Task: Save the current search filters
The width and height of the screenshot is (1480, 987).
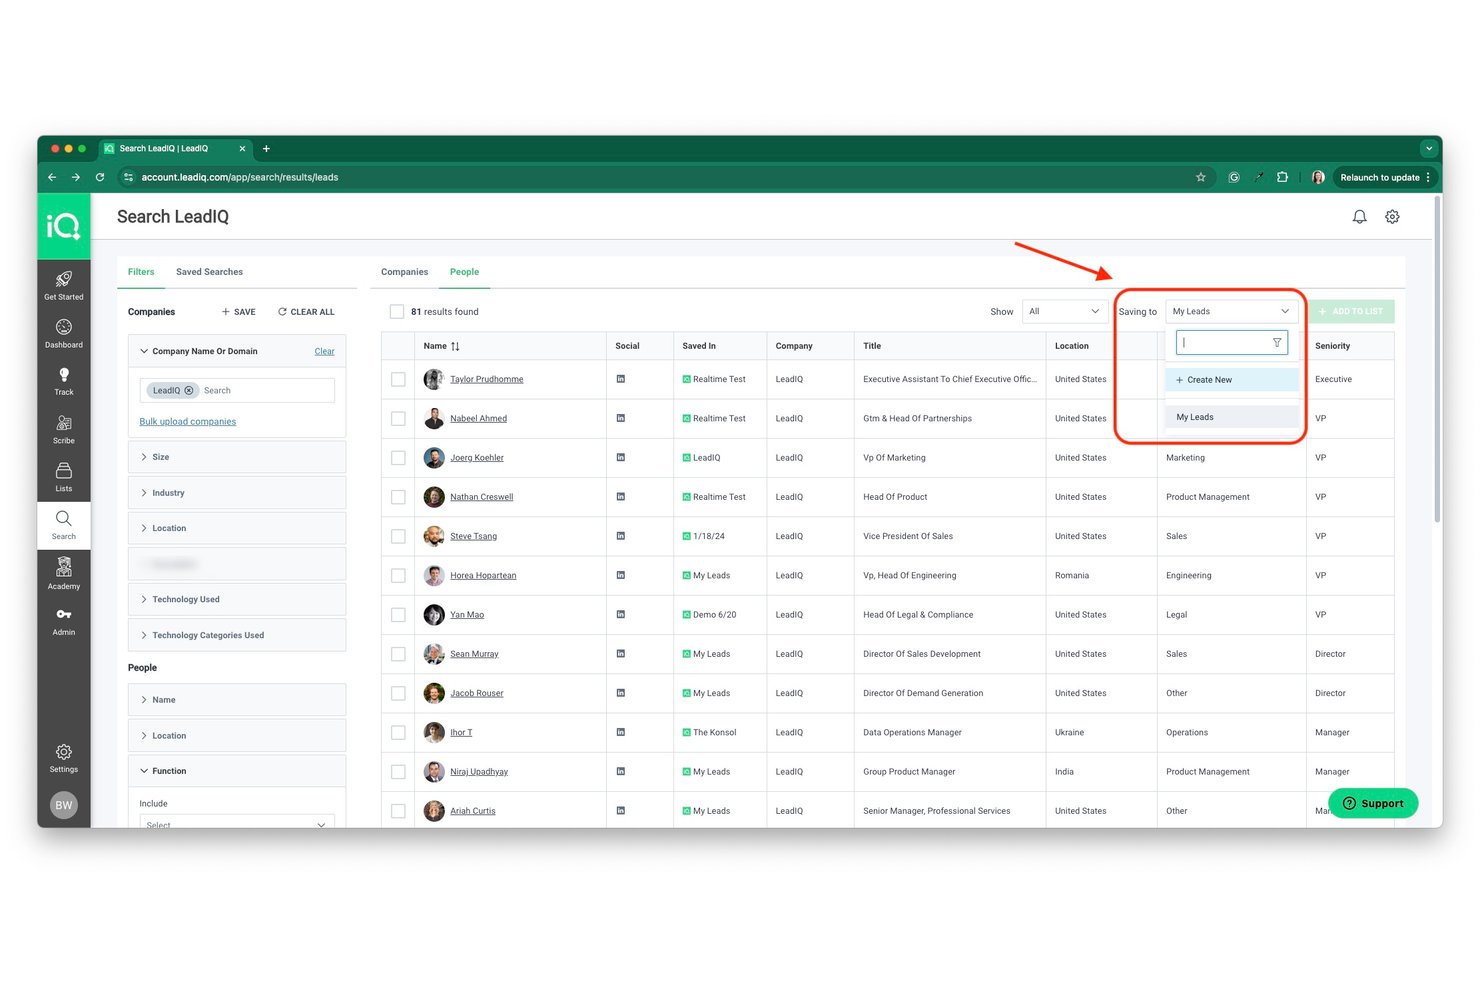Action: [239, 312]
